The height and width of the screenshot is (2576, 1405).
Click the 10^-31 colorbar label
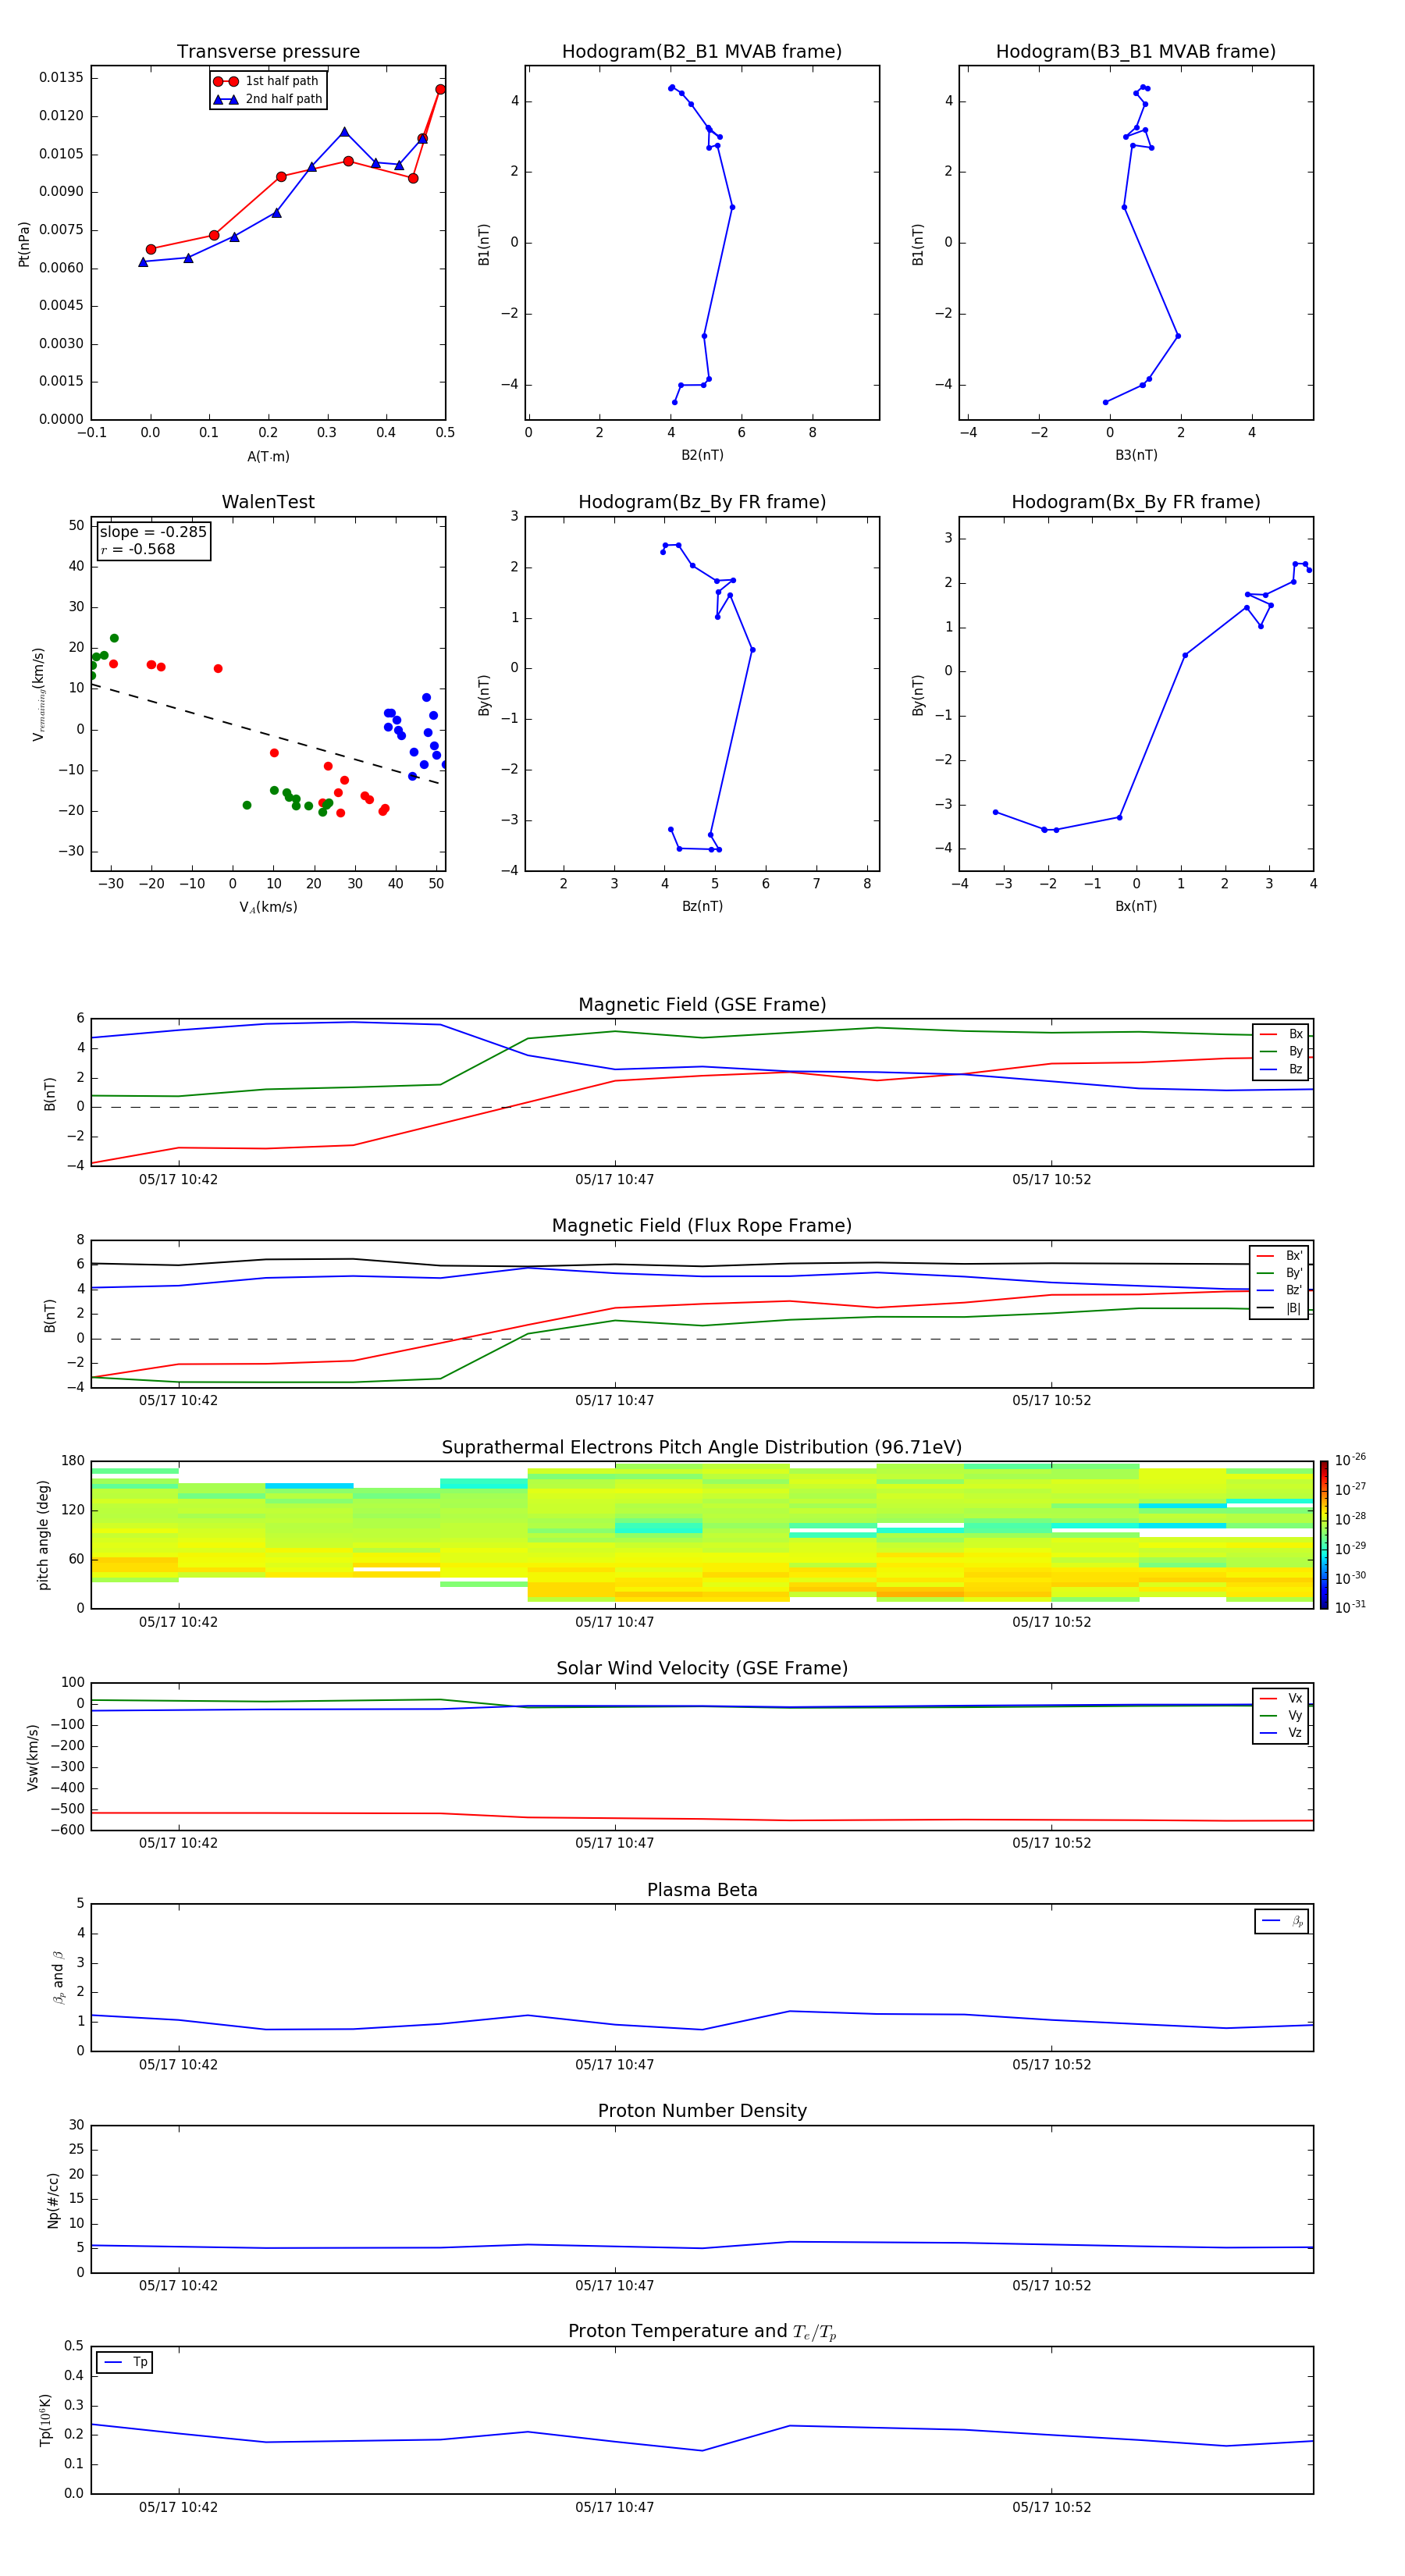1350,1607
